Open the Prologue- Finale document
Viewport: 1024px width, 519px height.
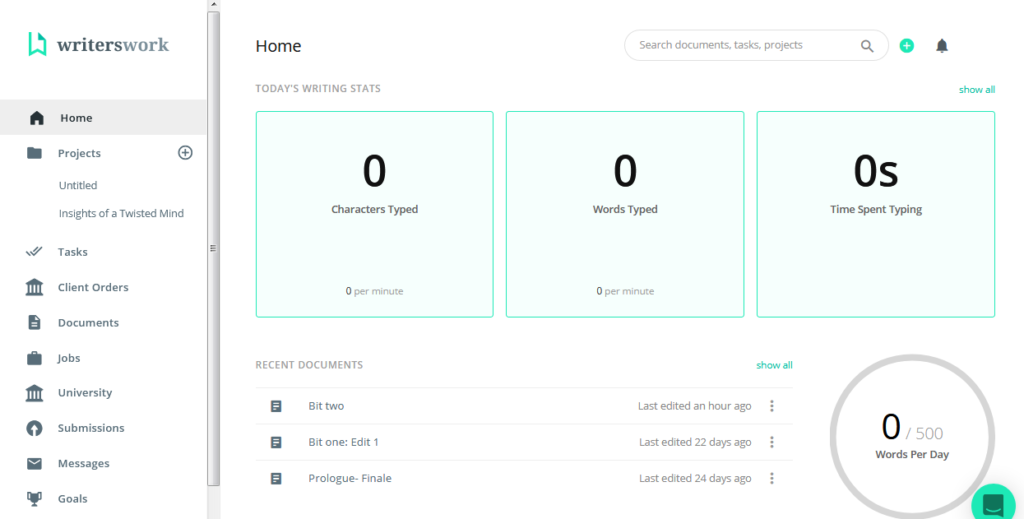pos(350,479)
